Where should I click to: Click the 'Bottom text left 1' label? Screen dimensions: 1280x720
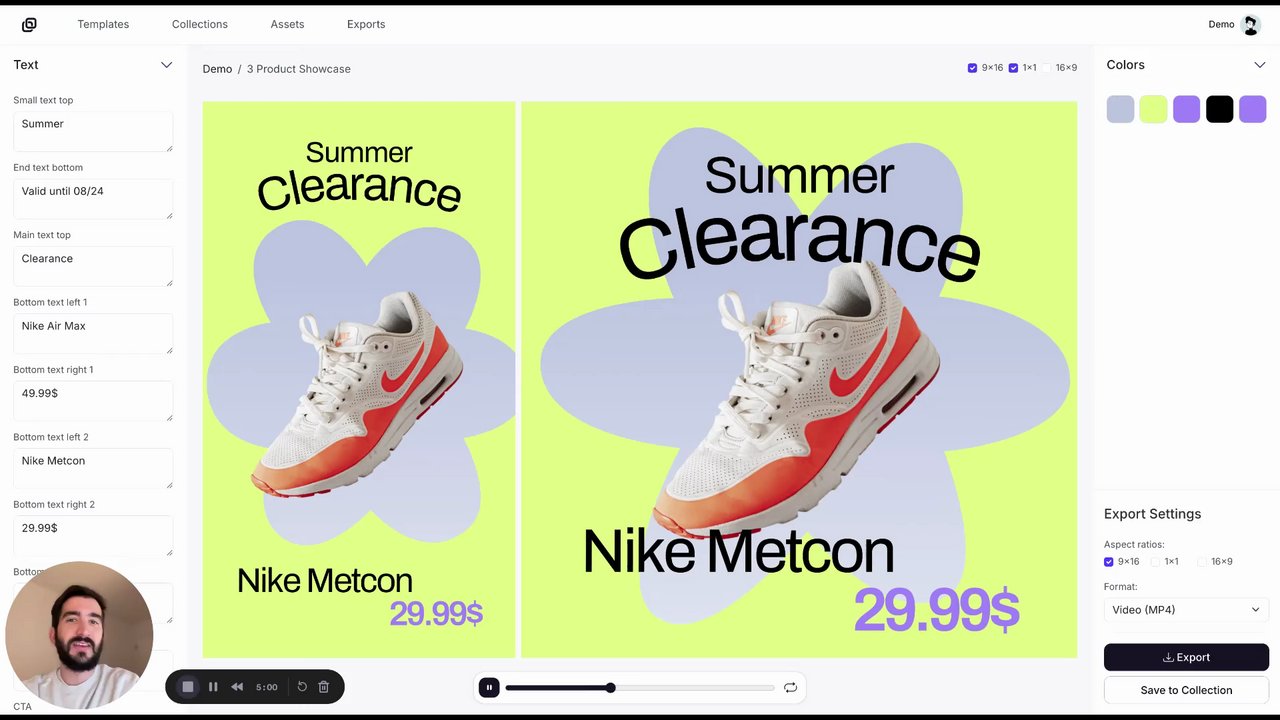coord(50,302)
